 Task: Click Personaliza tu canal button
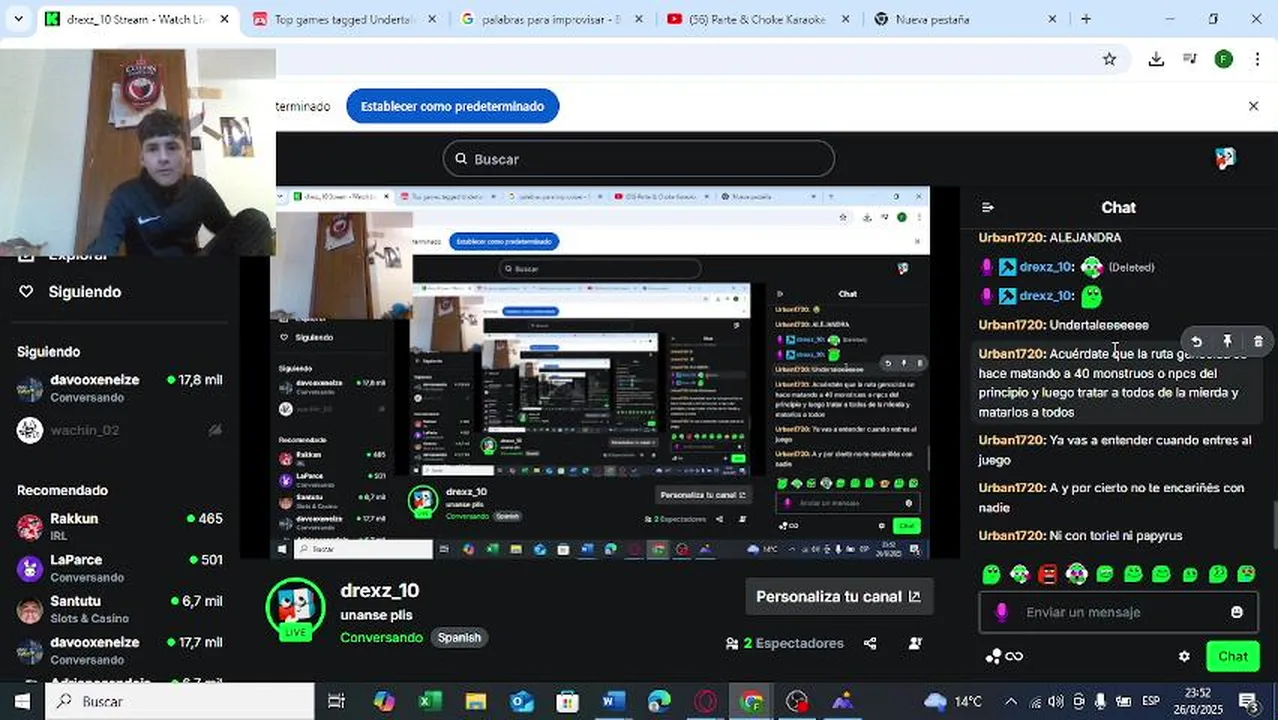click(x=839, y=596)
